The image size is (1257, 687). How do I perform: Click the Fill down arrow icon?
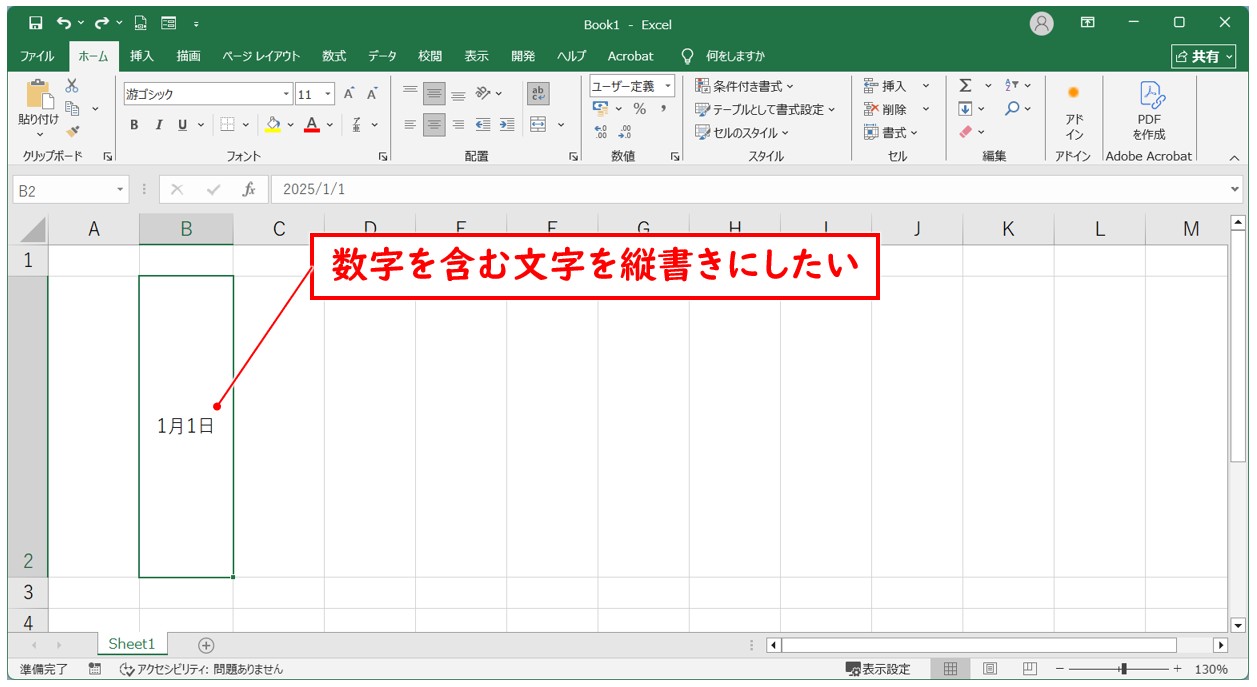965,109
